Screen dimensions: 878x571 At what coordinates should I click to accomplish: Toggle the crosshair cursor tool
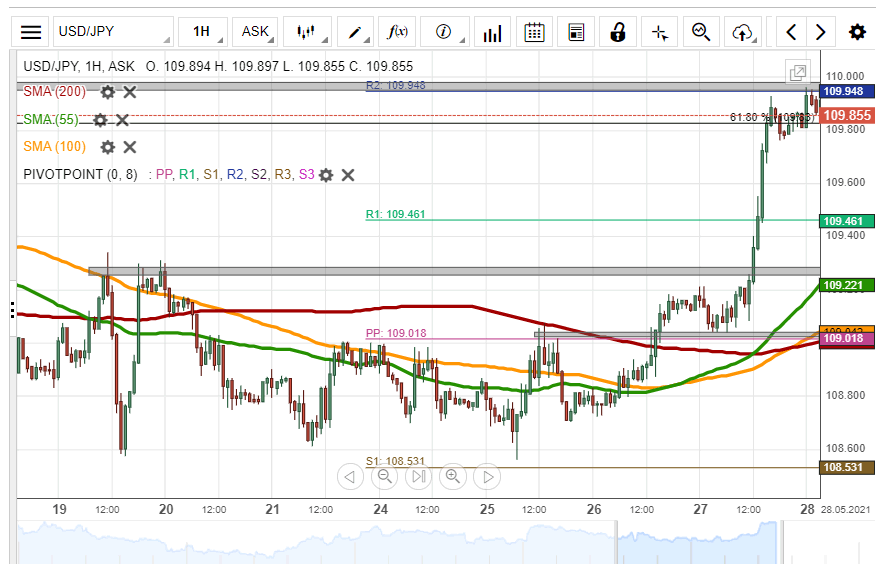(x=660, y=32)
